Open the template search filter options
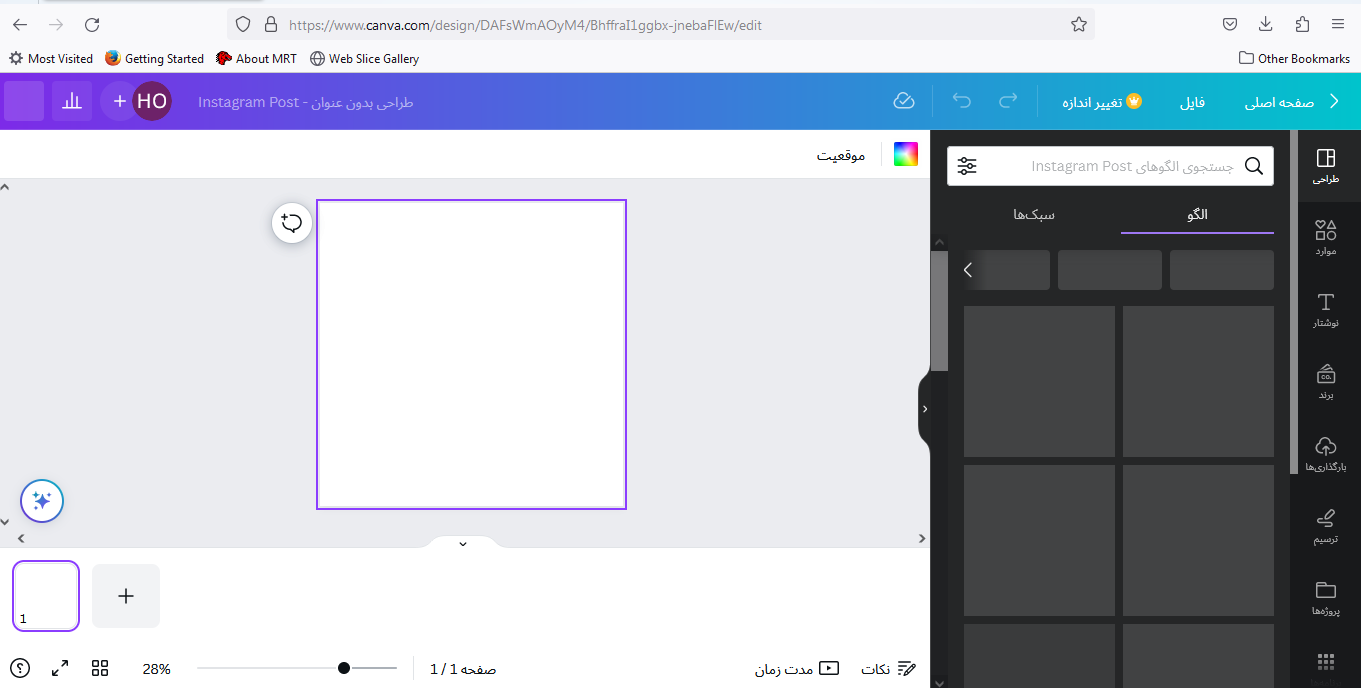The width and height of the screenshot is (1361, 688). pyautogui.click(x=967, y=166)
